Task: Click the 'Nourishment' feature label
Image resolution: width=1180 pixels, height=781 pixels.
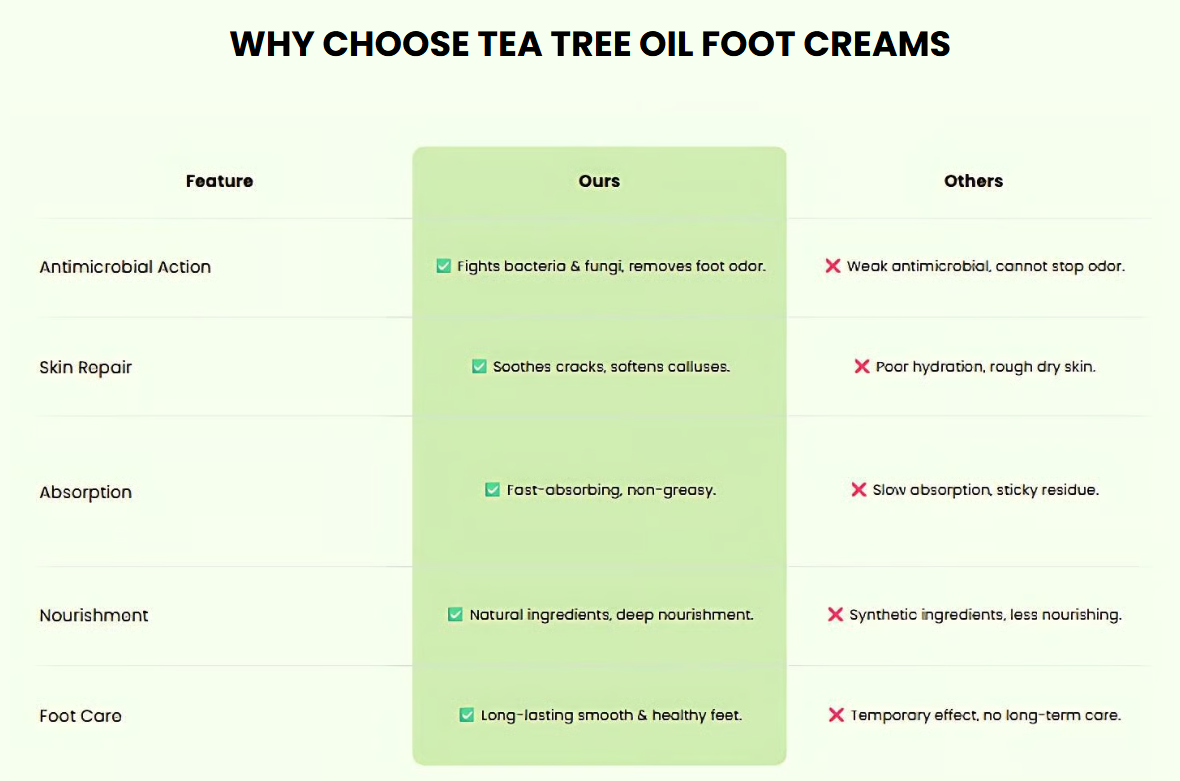Action: (x=94, y=615)
